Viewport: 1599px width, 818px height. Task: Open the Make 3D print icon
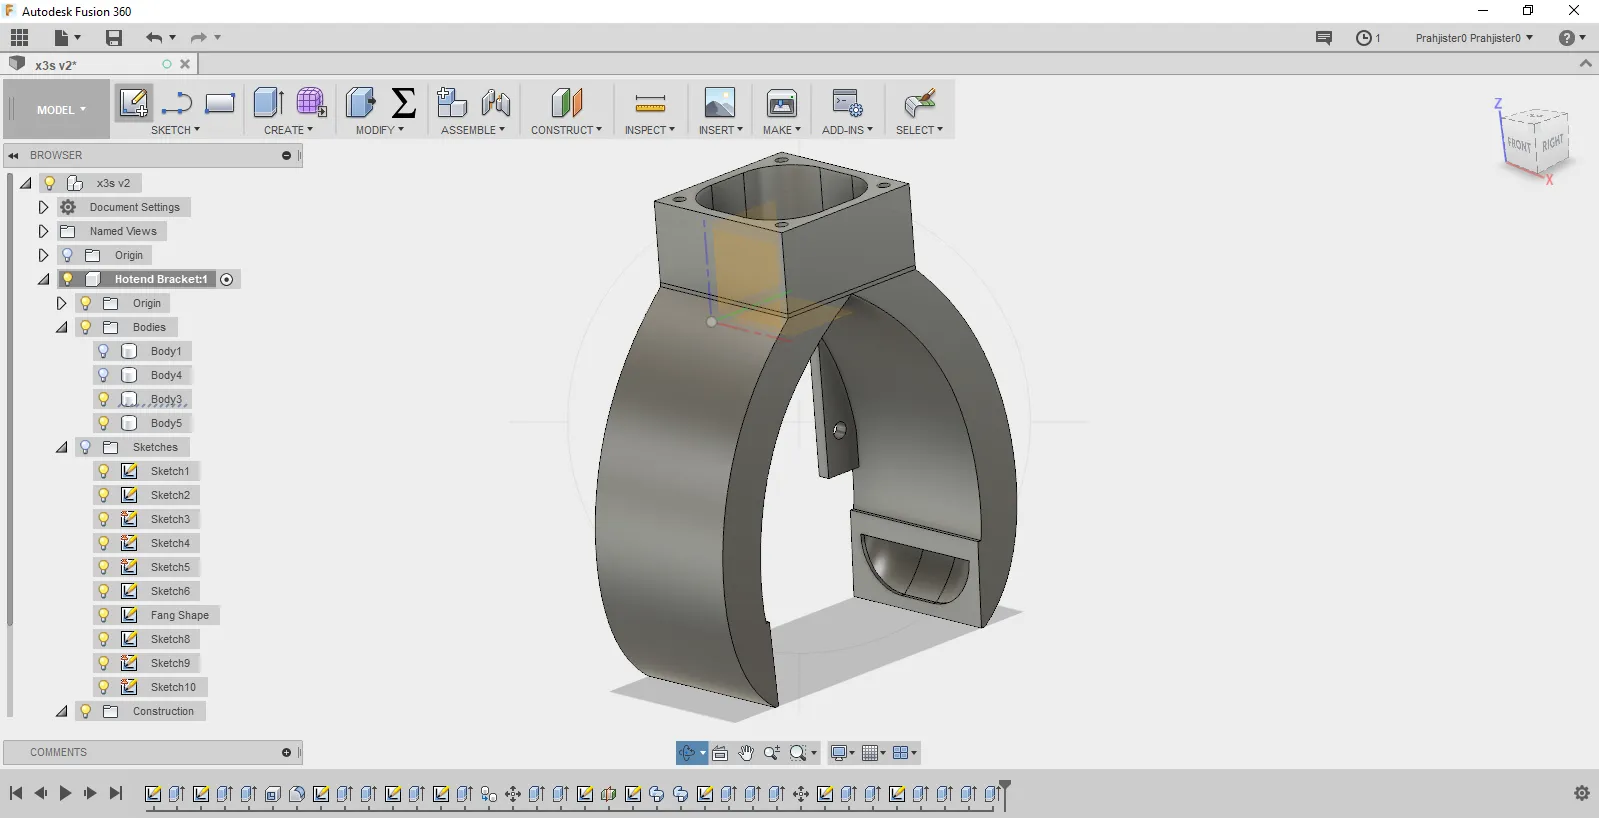[x=781, y=103]
